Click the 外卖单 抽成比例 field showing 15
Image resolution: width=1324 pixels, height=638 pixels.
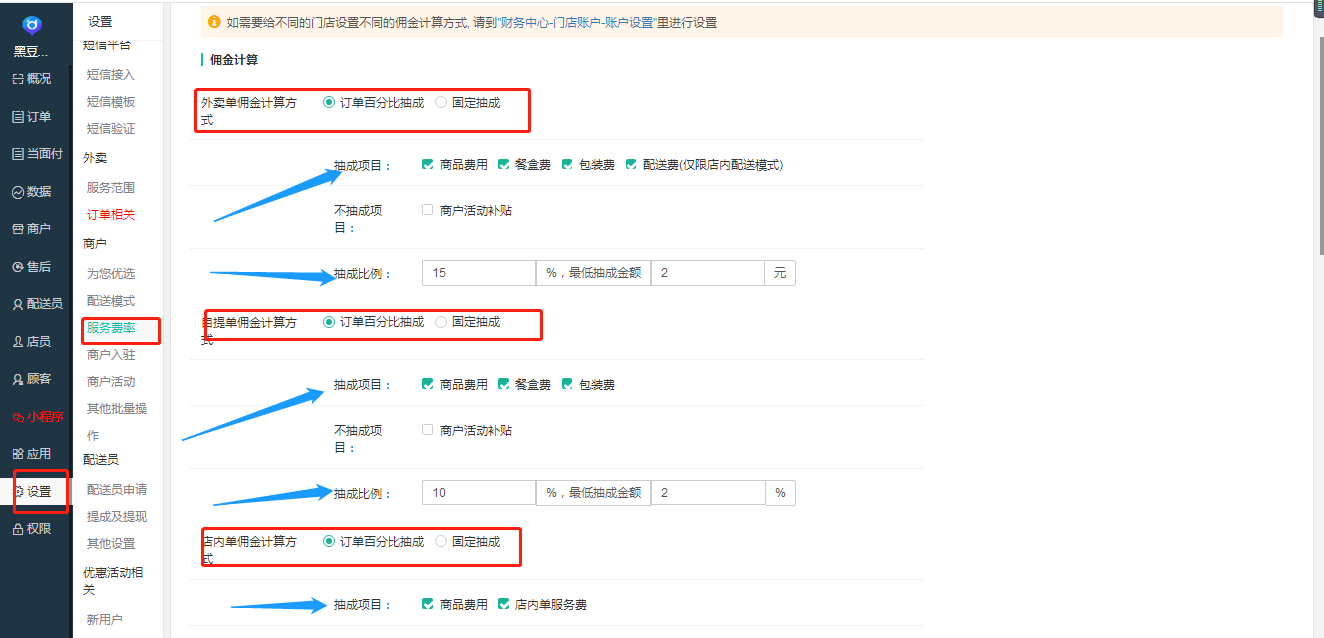click(479, 273)
